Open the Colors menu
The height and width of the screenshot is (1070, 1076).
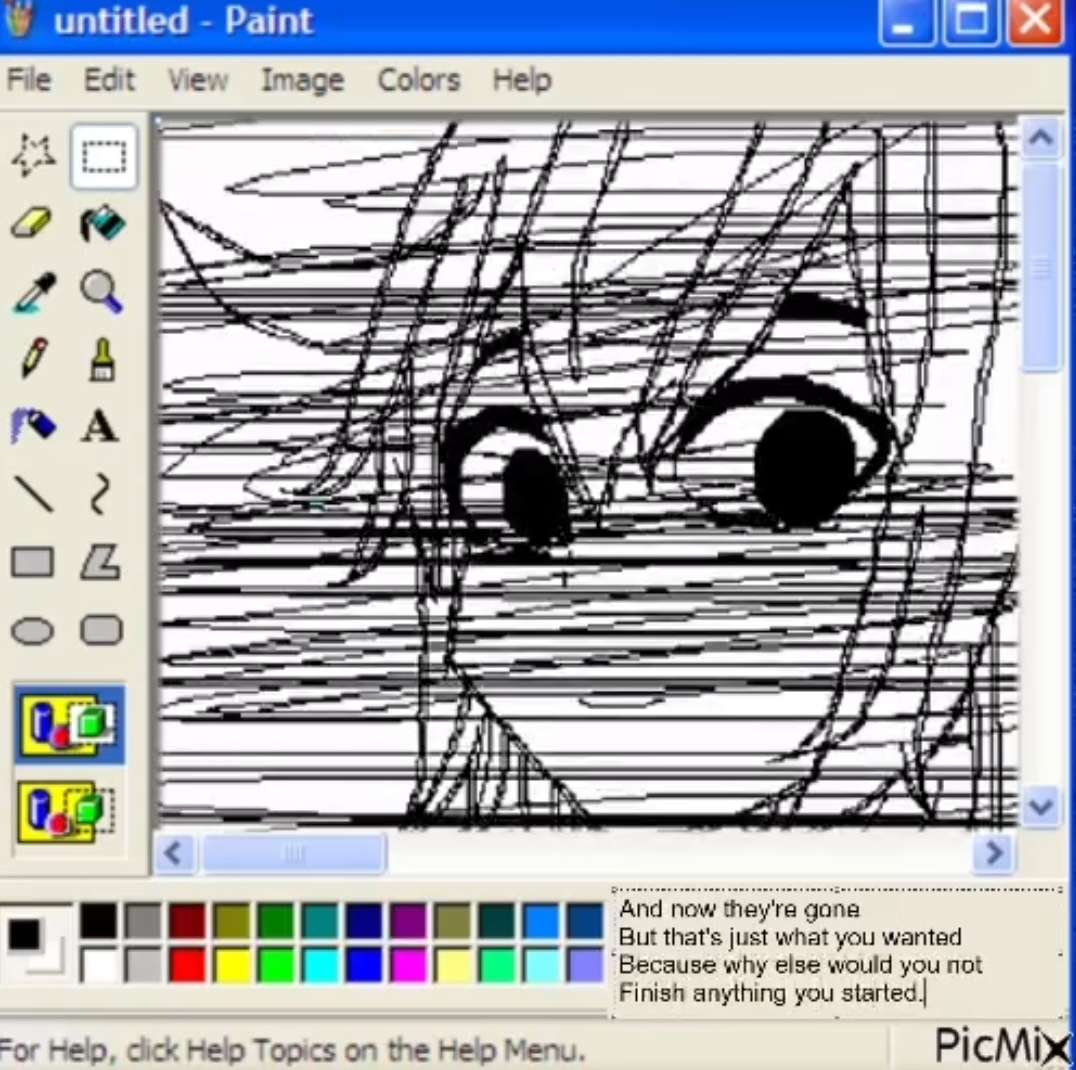click(419, 80)
